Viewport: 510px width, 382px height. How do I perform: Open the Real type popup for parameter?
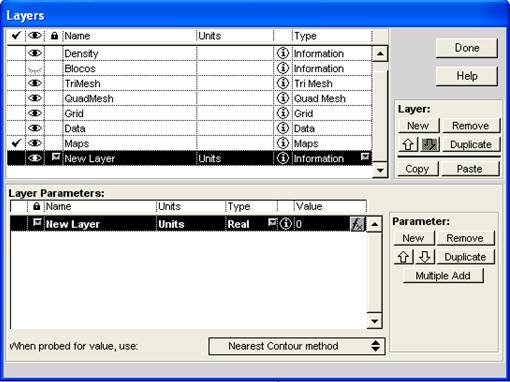[273, 222]
